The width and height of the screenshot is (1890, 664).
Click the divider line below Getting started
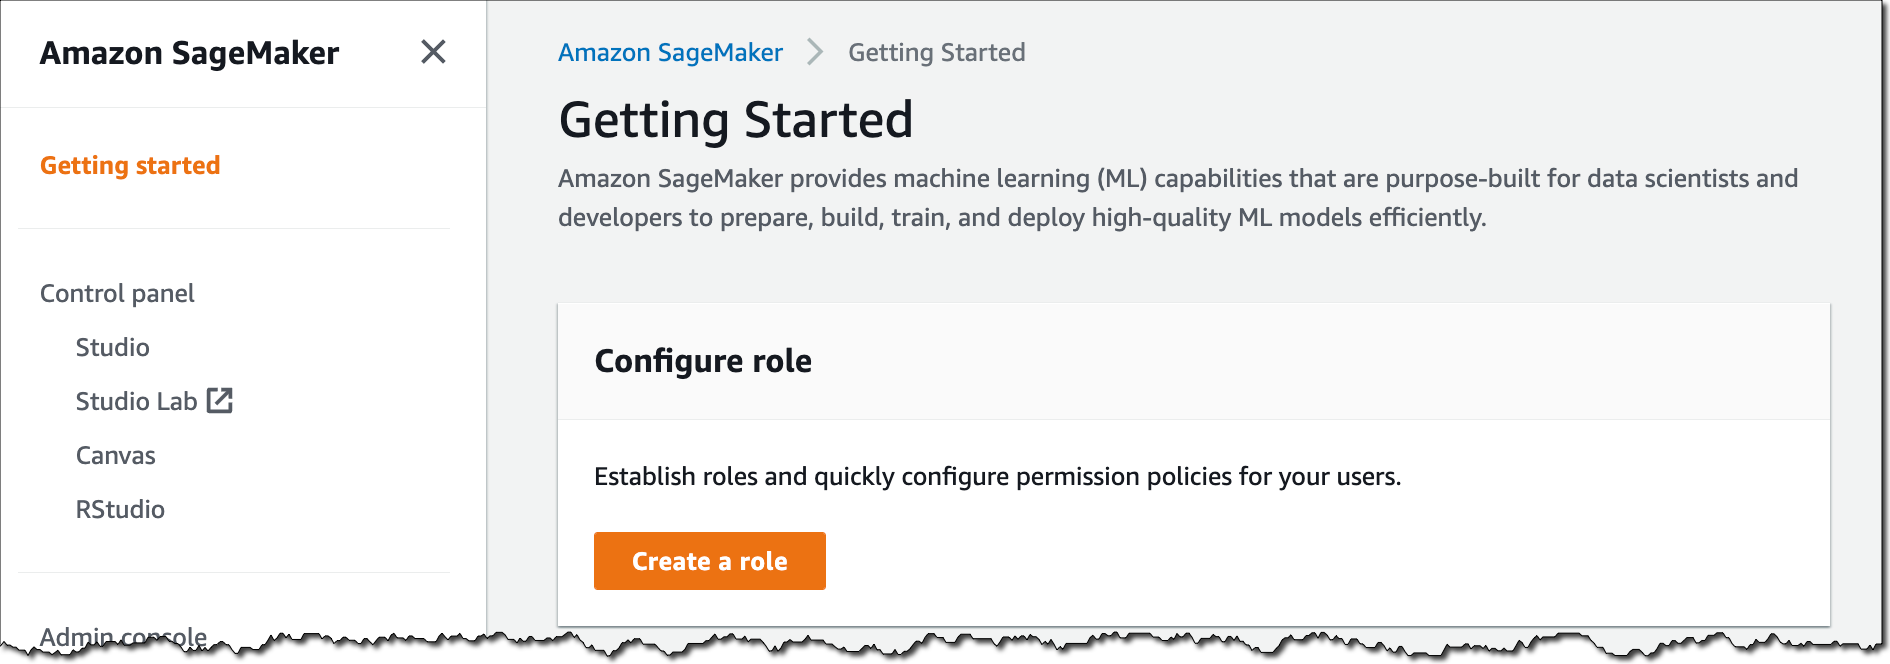pos(234,229)
